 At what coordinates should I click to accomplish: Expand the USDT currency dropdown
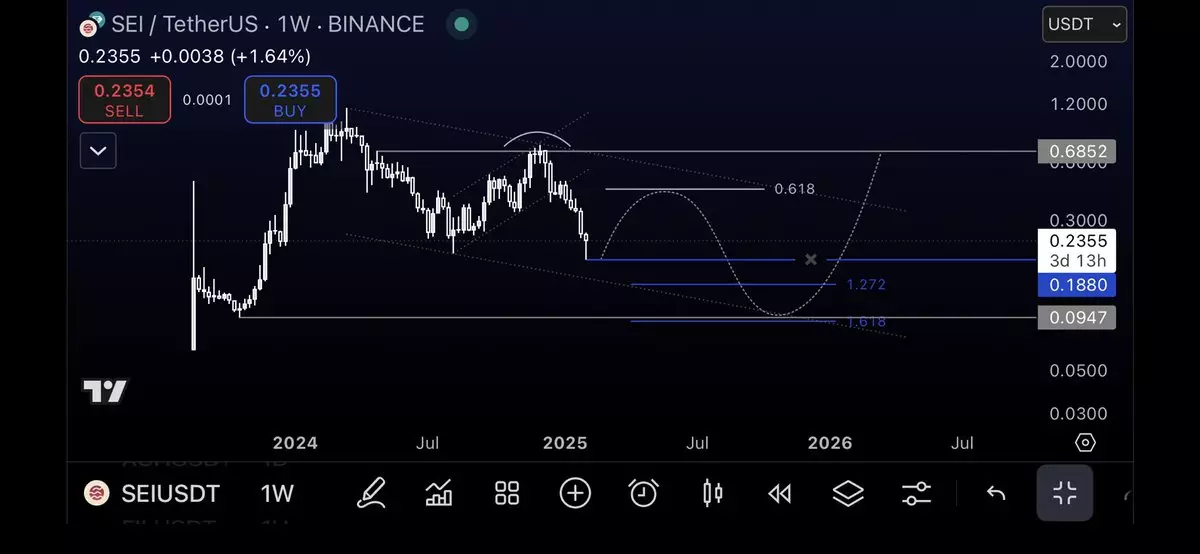[1084, 24]
